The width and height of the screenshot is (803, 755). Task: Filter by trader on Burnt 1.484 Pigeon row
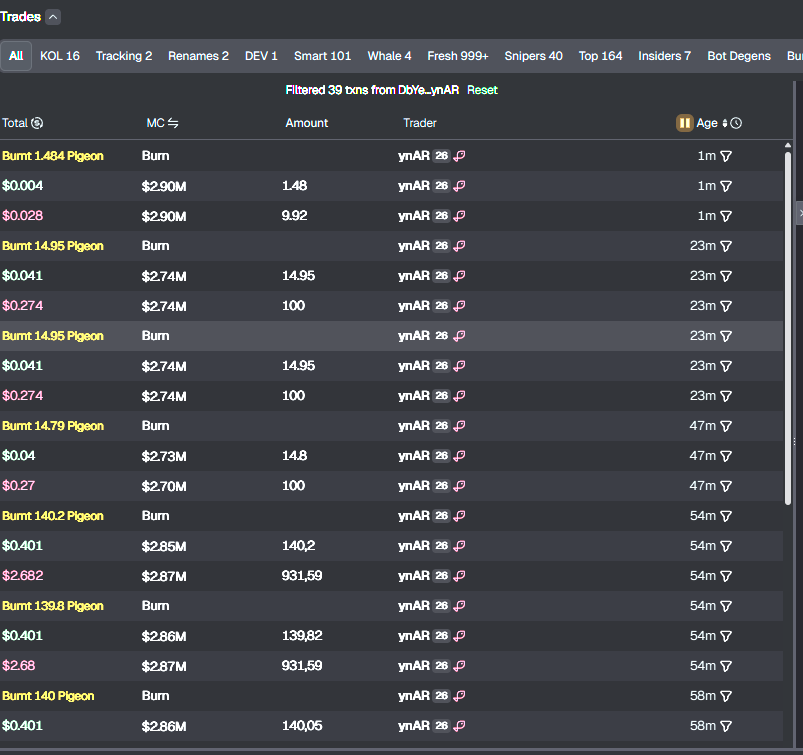point(726,156)
